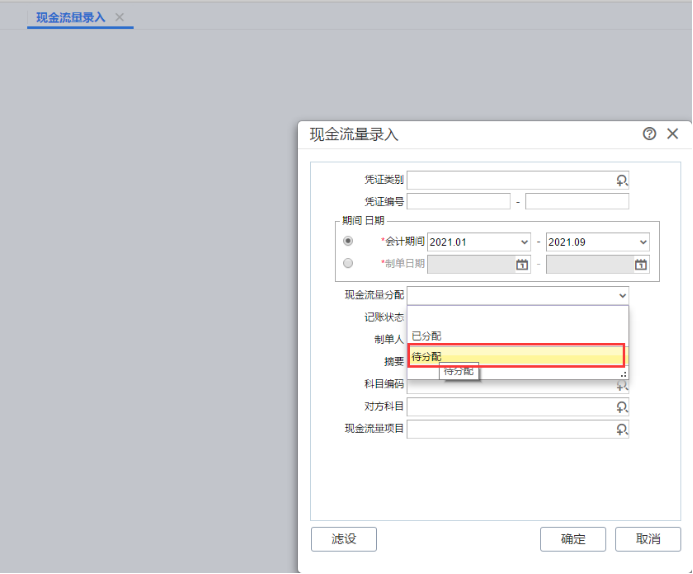Click the 记账状态 label
Image resolution: width=693 pixels, height=574 pixels.
point(384,317)
